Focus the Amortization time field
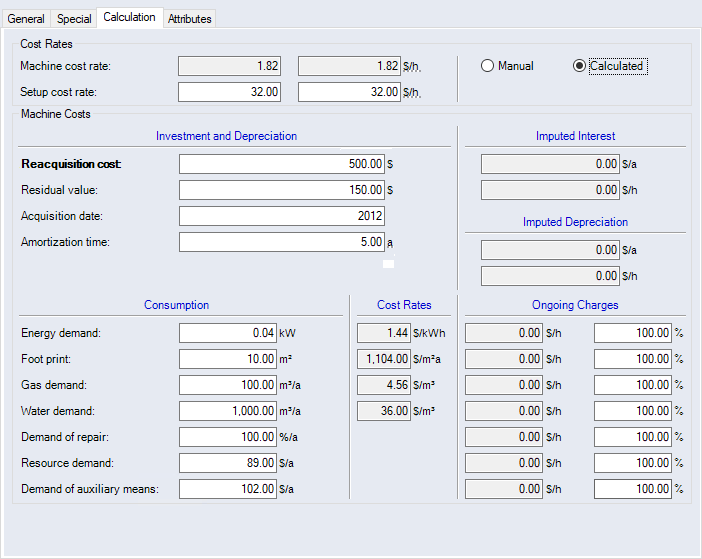 [x=282, y=242]
